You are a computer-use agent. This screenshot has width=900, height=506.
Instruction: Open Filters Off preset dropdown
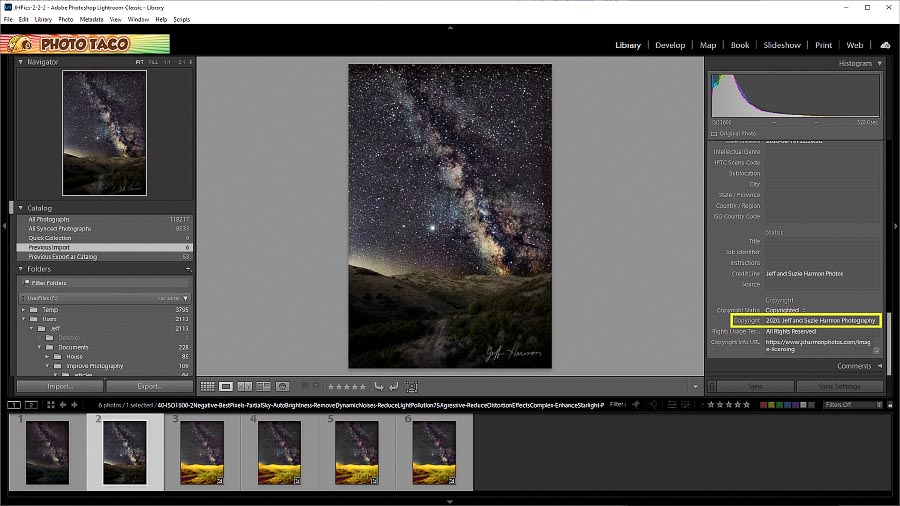click(852, 404)
